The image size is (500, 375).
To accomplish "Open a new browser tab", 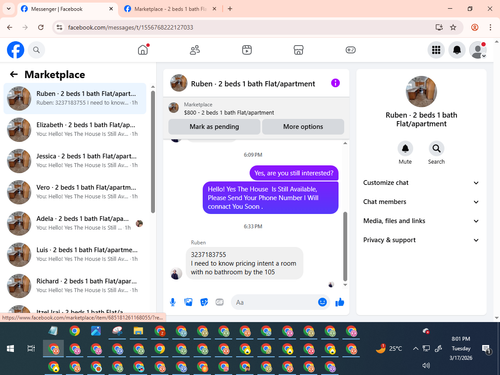I will pyautogui.click(x=230, y=9).
